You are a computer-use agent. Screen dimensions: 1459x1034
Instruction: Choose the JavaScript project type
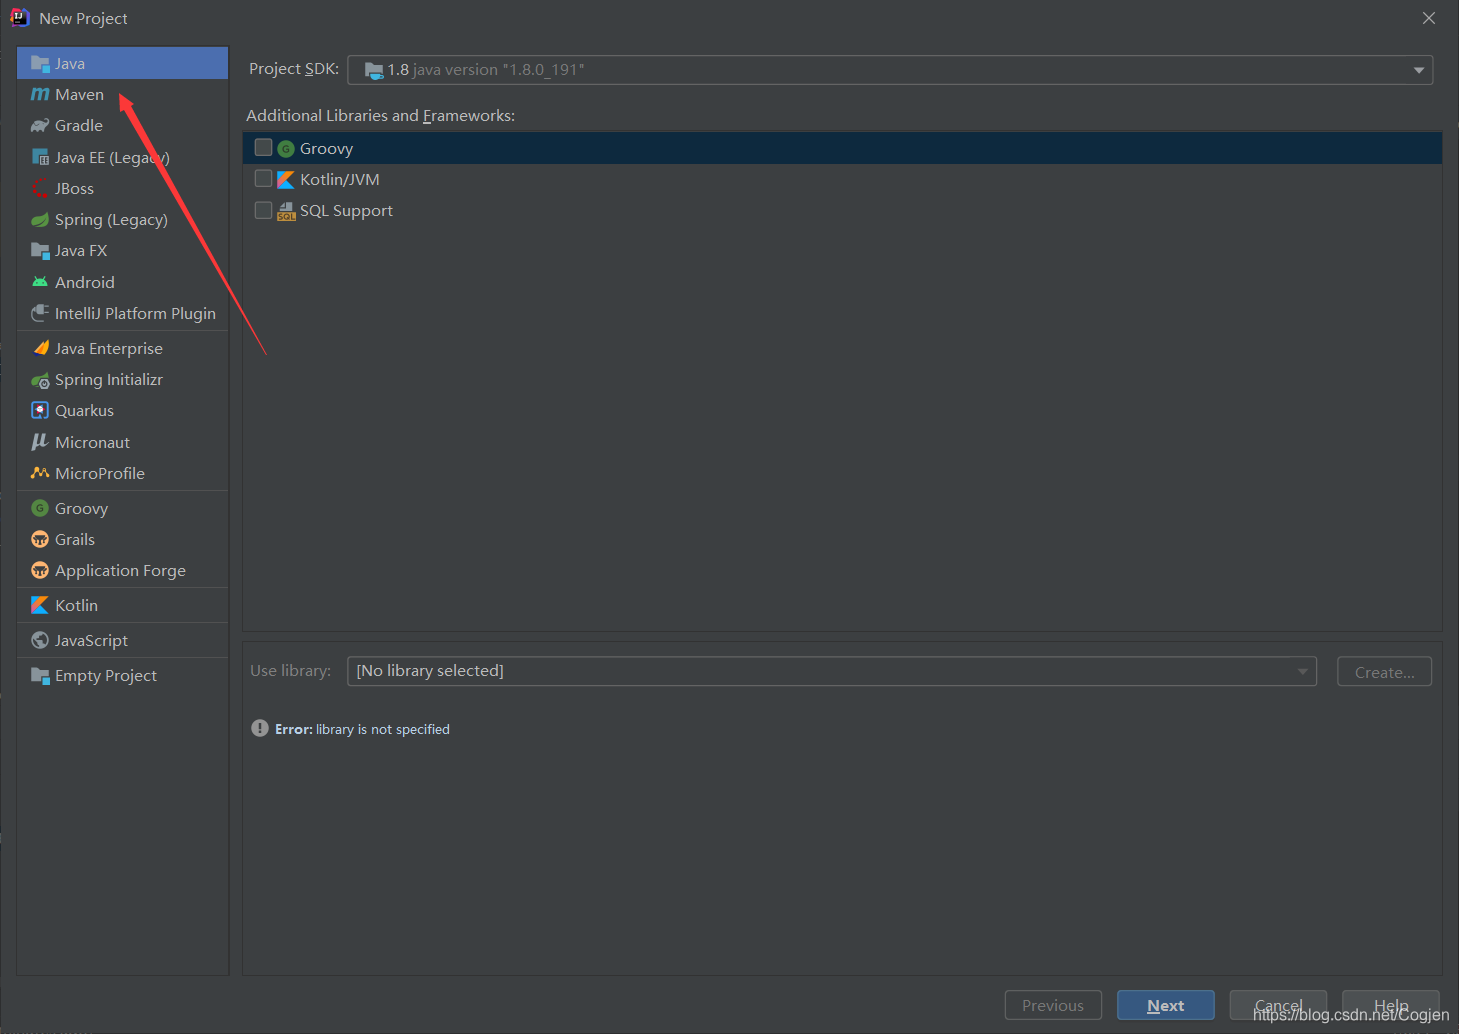click(123, 640)
